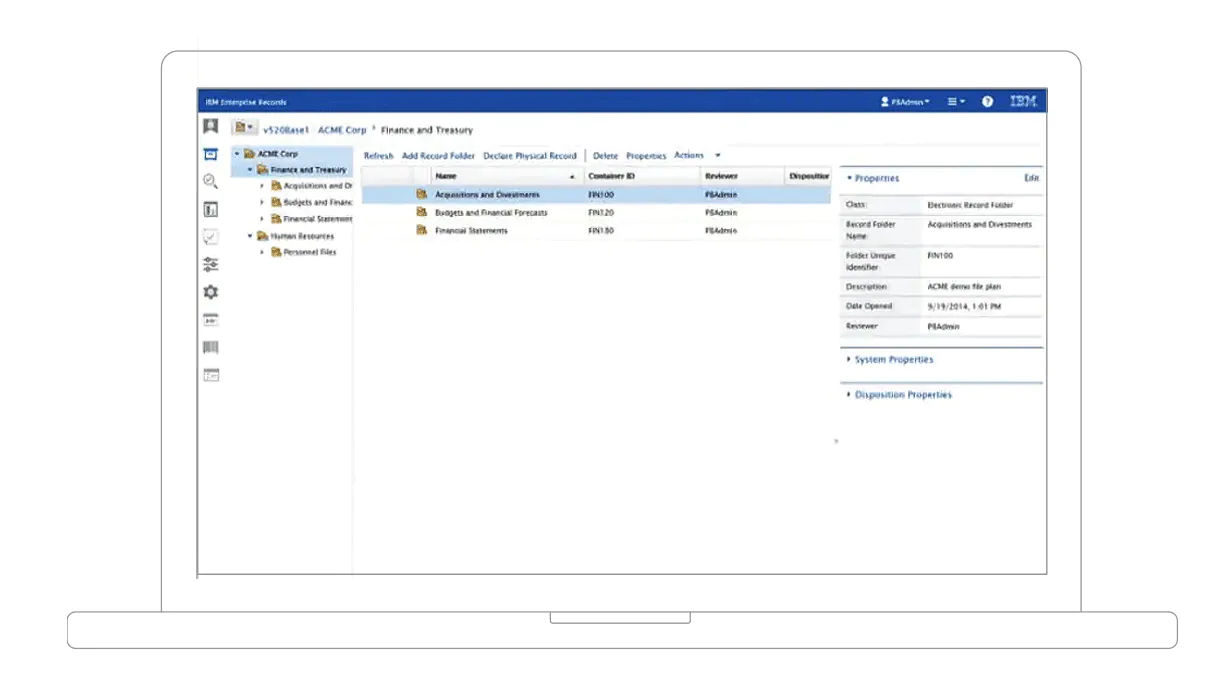1216x684 pixels.
Task: Click the checkmark tasks icon in the sidebar
Action: 212,235
